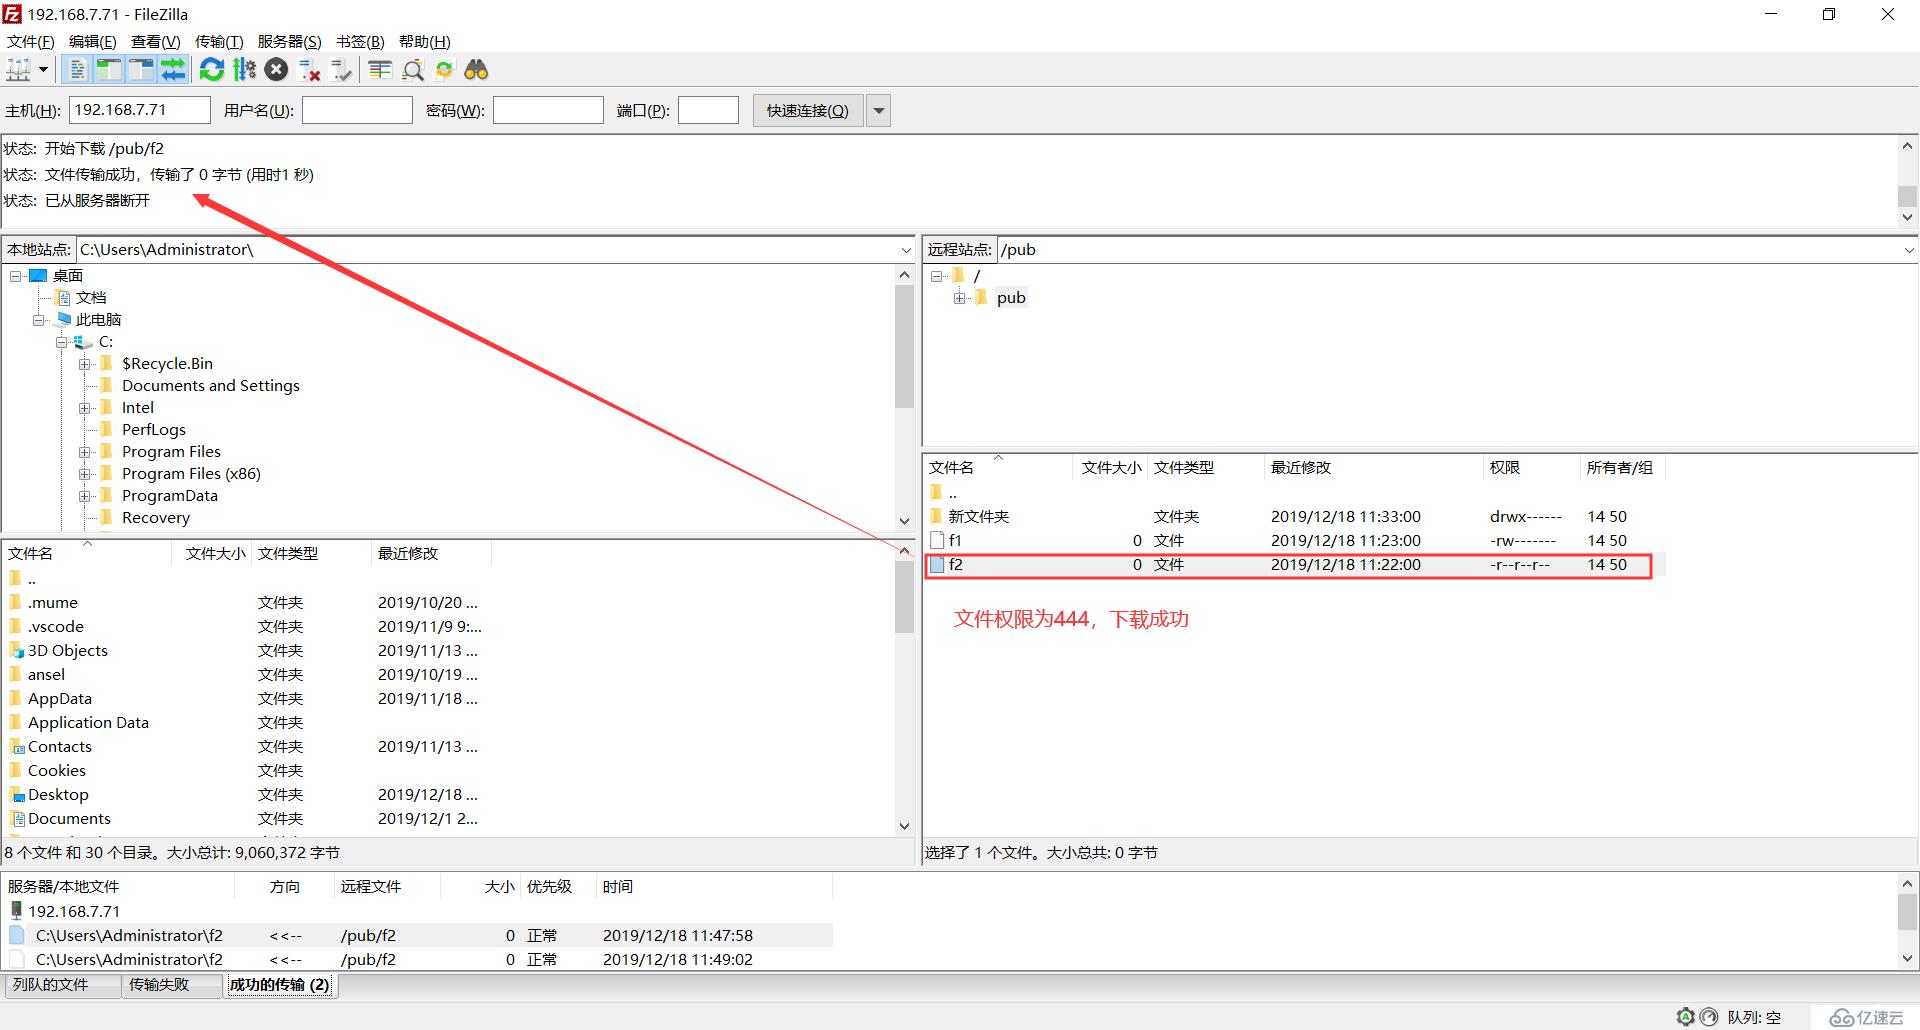Collapse the 桌面 tree node
The image size is (1920, 1030).
coord(16,276)
